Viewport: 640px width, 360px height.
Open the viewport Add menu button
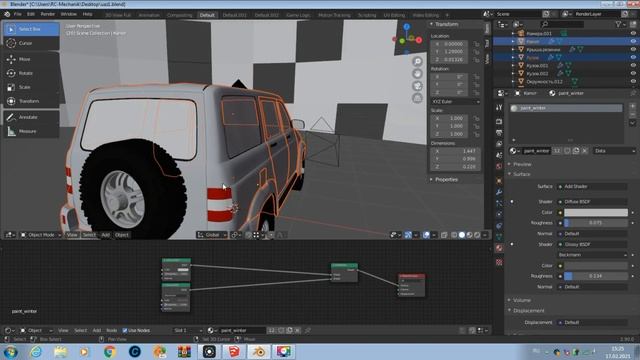click(x=105, y=235)
